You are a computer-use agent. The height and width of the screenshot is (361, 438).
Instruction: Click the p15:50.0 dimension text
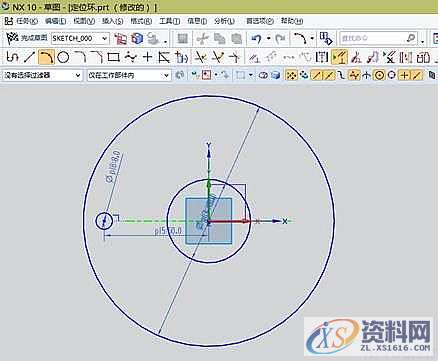[168, 231]
